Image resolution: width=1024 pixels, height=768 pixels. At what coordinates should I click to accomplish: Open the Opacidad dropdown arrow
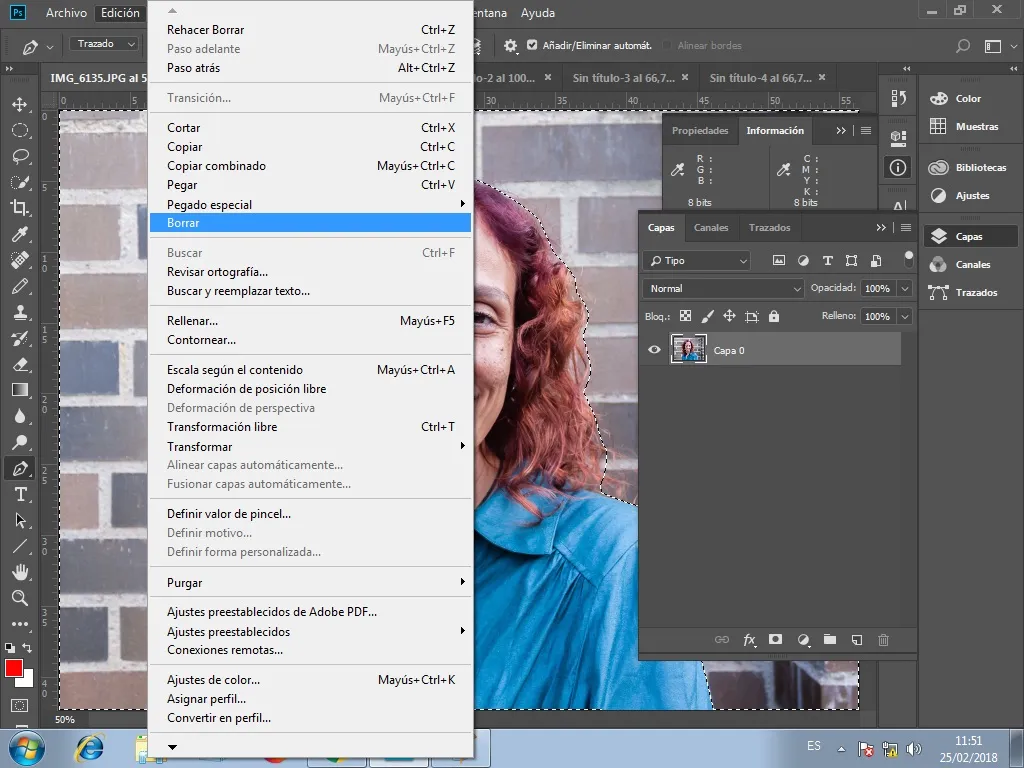coord(905,289)
